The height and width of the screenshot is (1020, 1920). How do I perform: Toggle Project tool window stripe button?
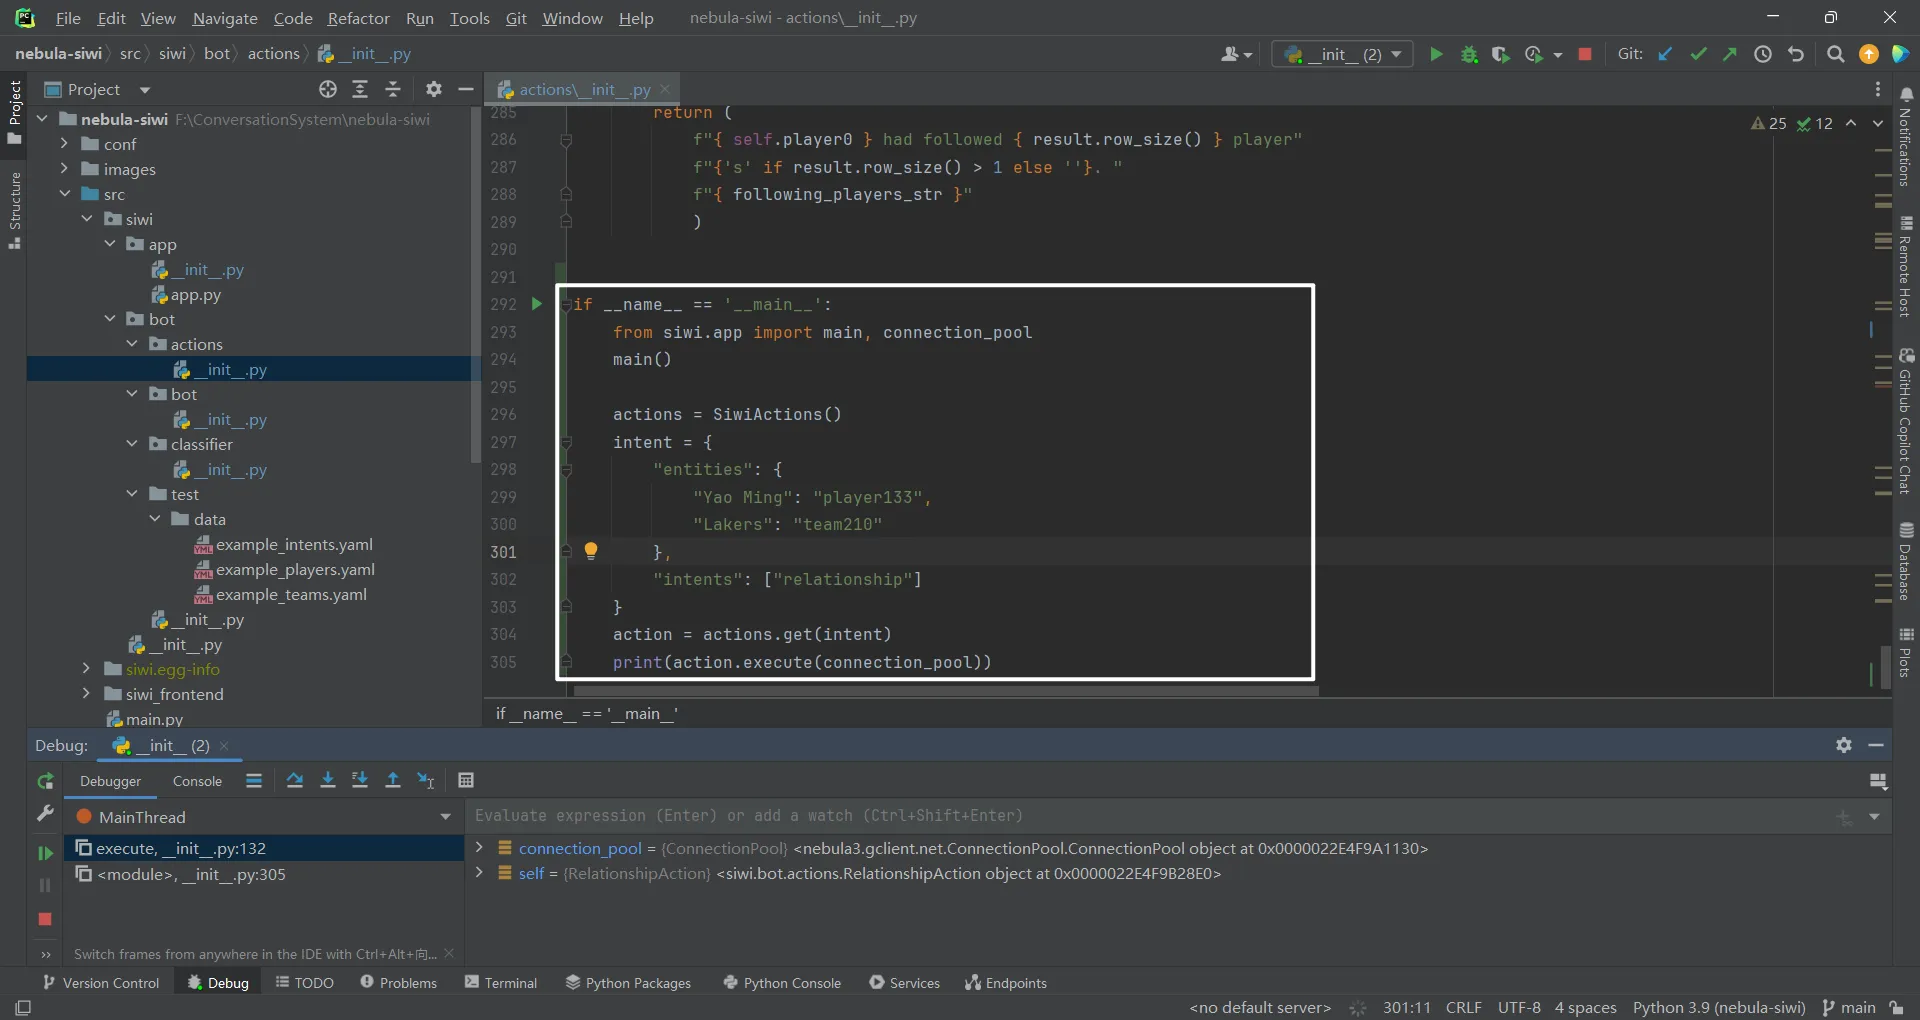pyautogui.click(x=15, y=112)
